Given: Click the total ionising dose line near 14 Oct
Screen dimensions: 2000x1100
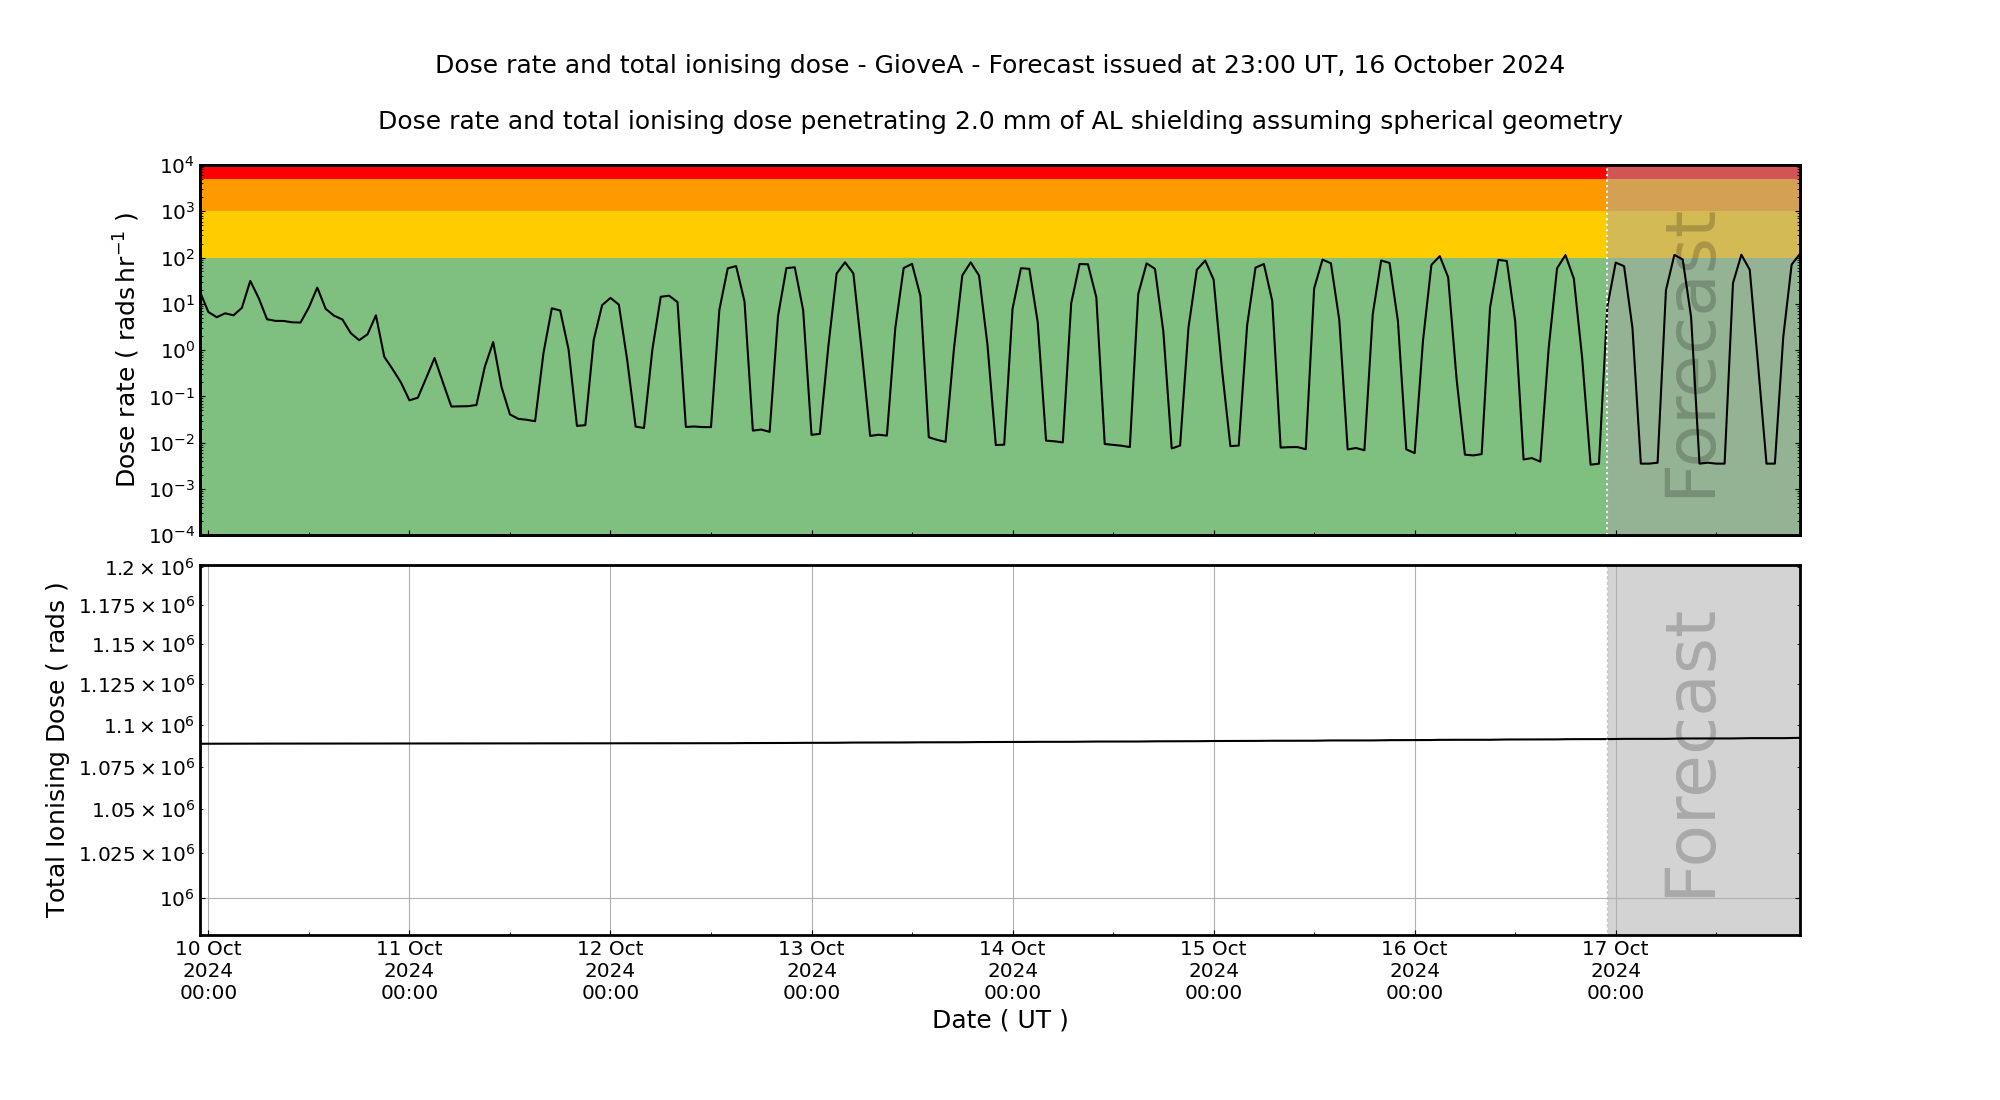Looking at the screenshot, I should pos(1013,742).
